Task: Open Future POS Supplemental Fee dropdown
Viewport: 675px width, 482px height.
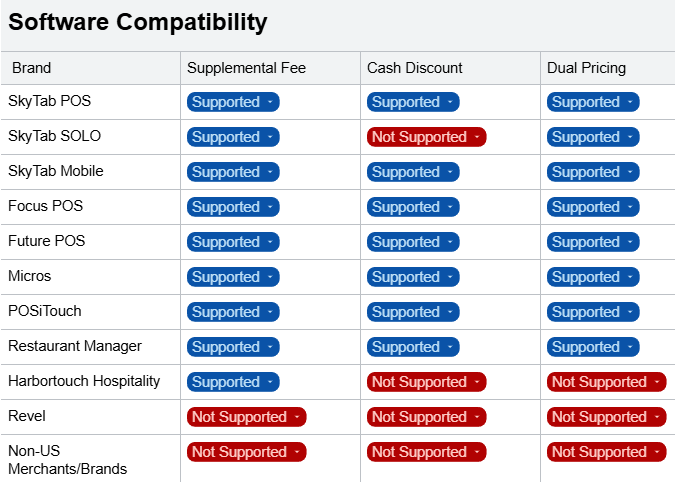Action: pos(233,242)
